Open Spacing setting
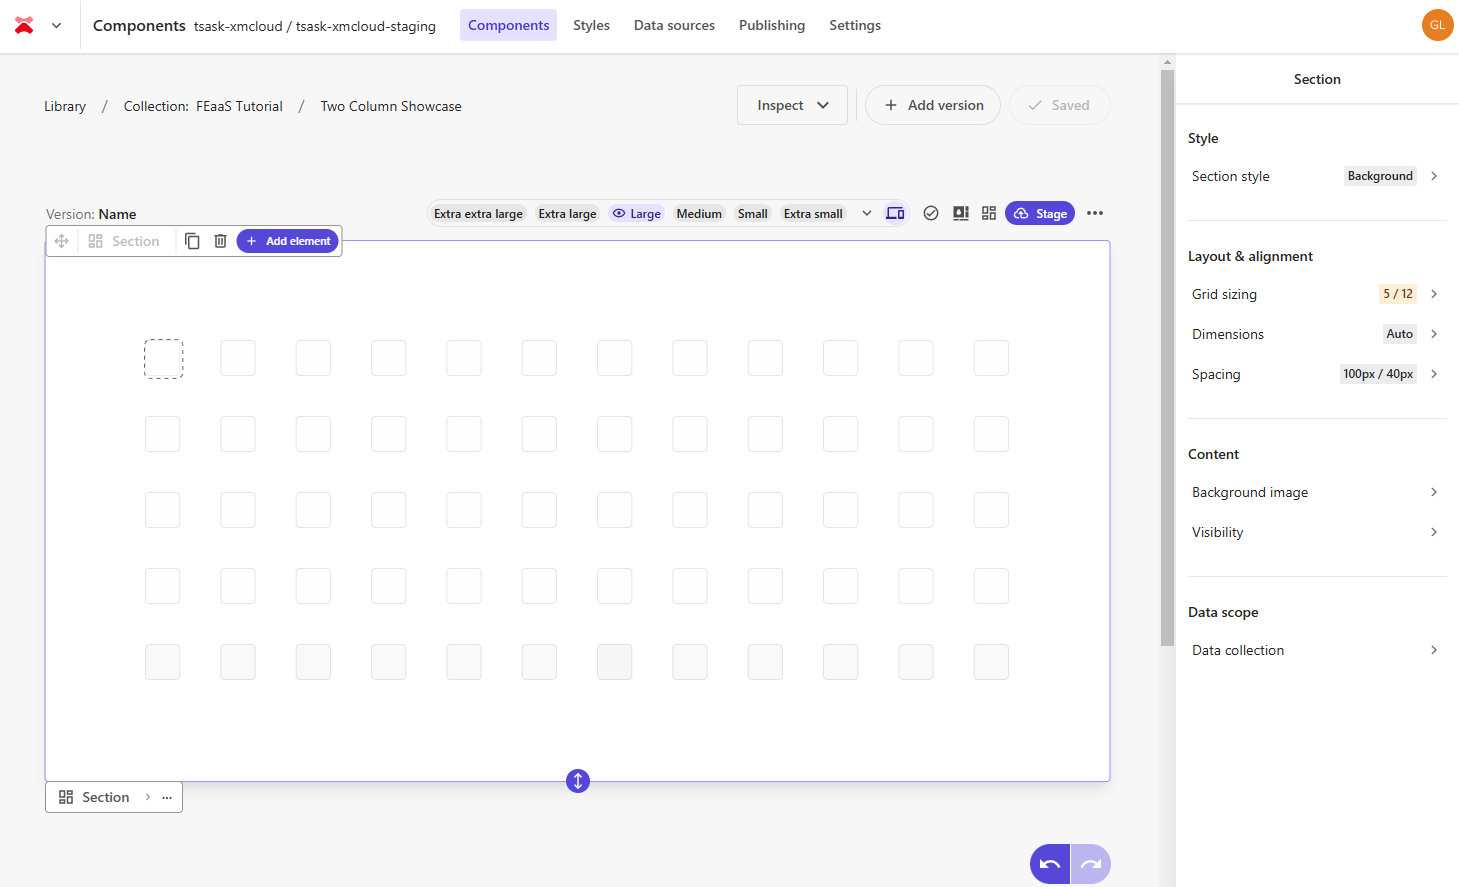The width and height of the screenshot is (1459, 887). [1317, 374]
